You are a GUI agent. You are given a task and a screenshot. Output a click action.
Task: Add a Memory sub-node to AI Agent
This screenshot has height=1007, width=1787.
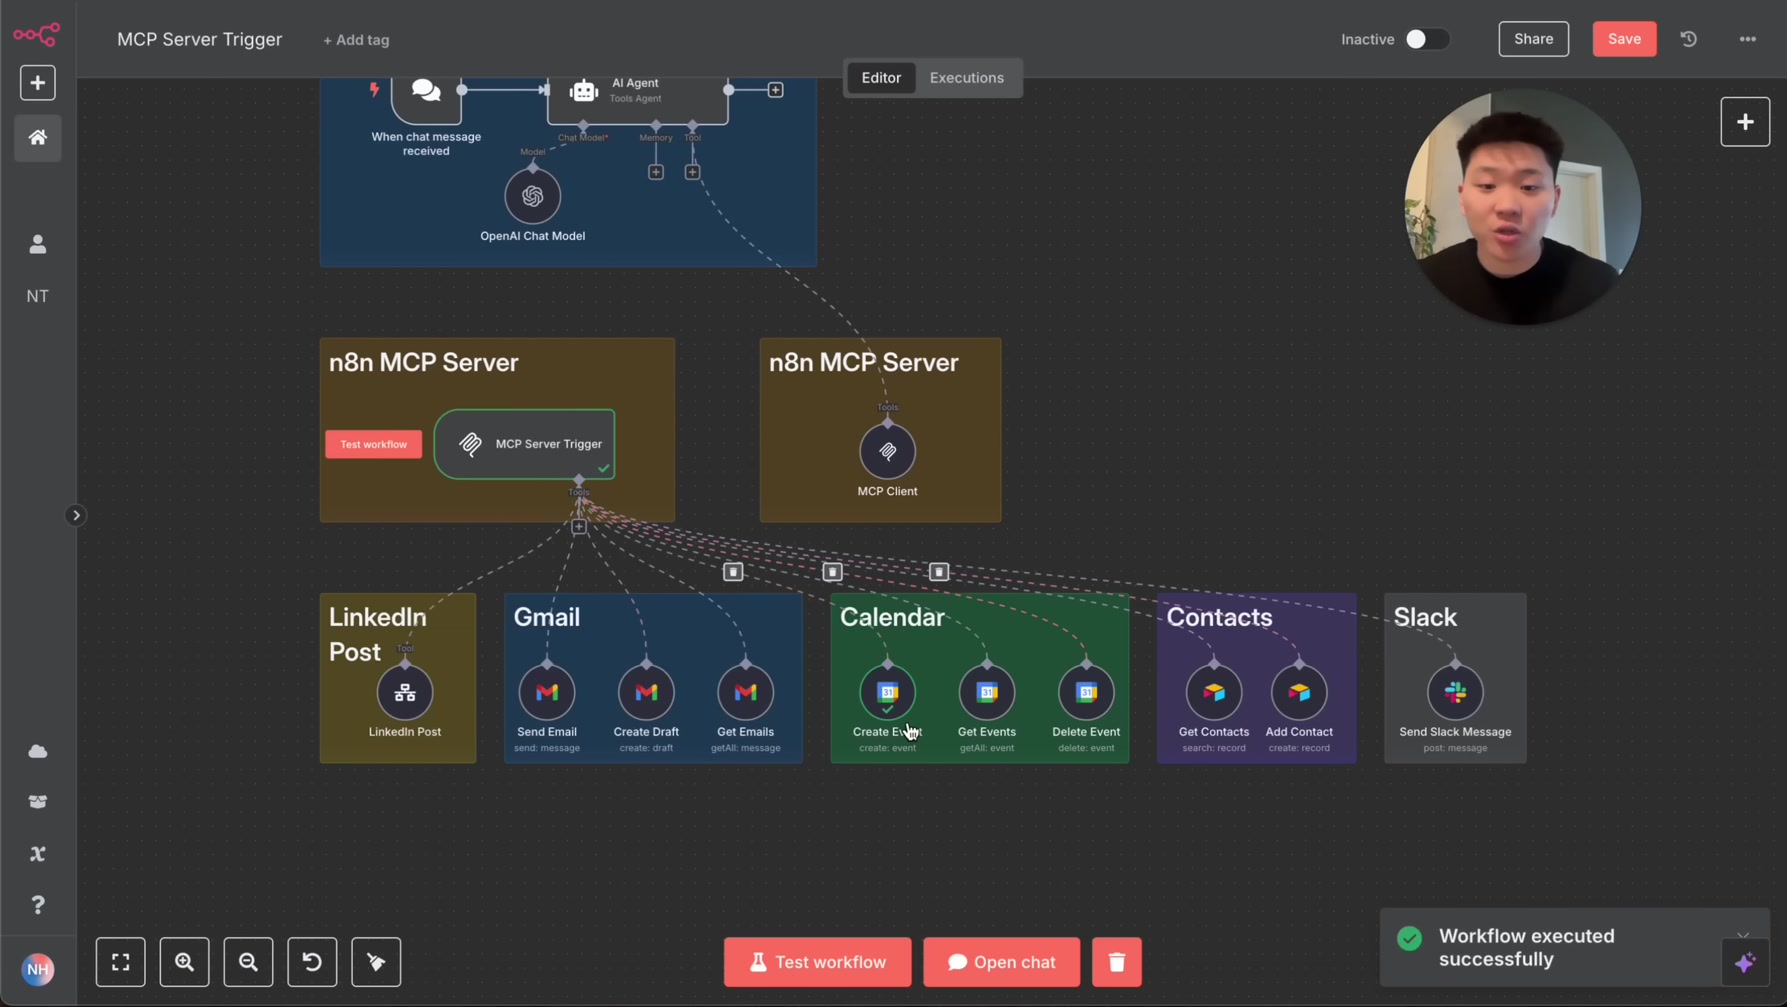click(656, 172)
